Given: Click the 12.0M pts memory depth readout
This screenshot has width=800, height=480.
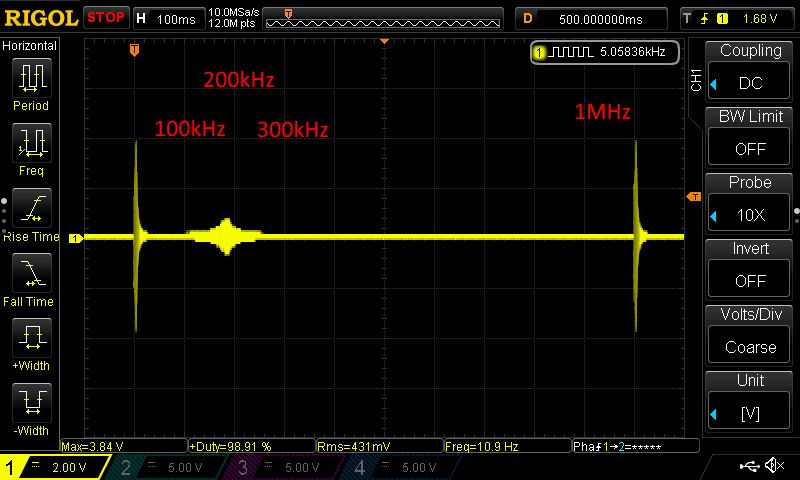Looking at the screenshot, I should [x=232, y=23].
